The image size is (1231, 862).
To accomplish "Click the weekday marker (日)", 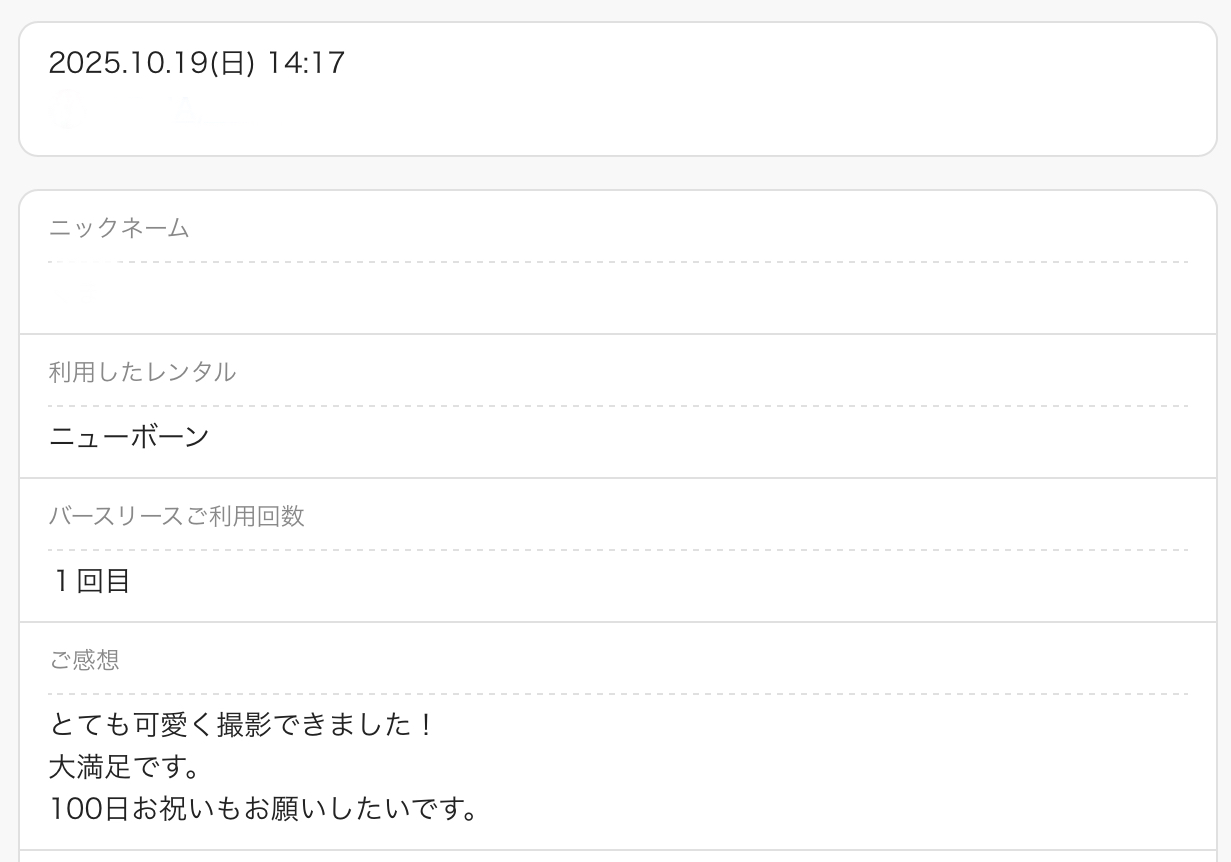I will click(x=231, y=64).
